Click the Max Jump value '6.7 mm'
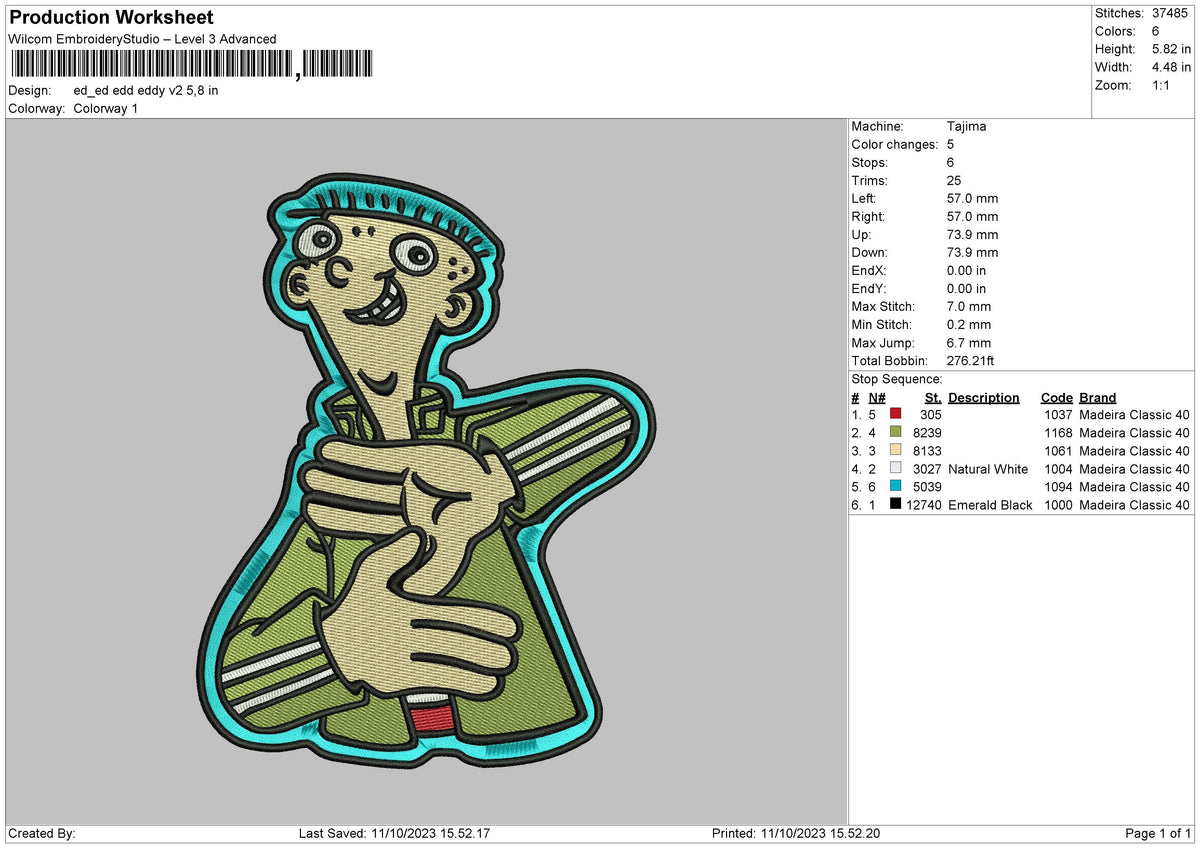Screen dimensions: 1200x848 tap(969, 342)
